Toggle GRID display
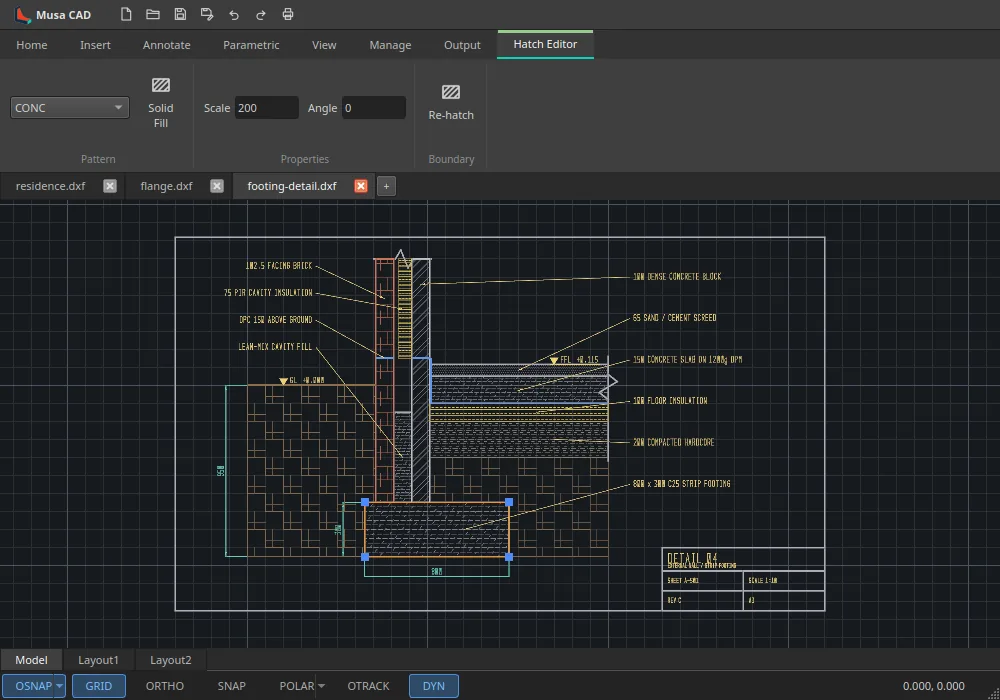 99,686
